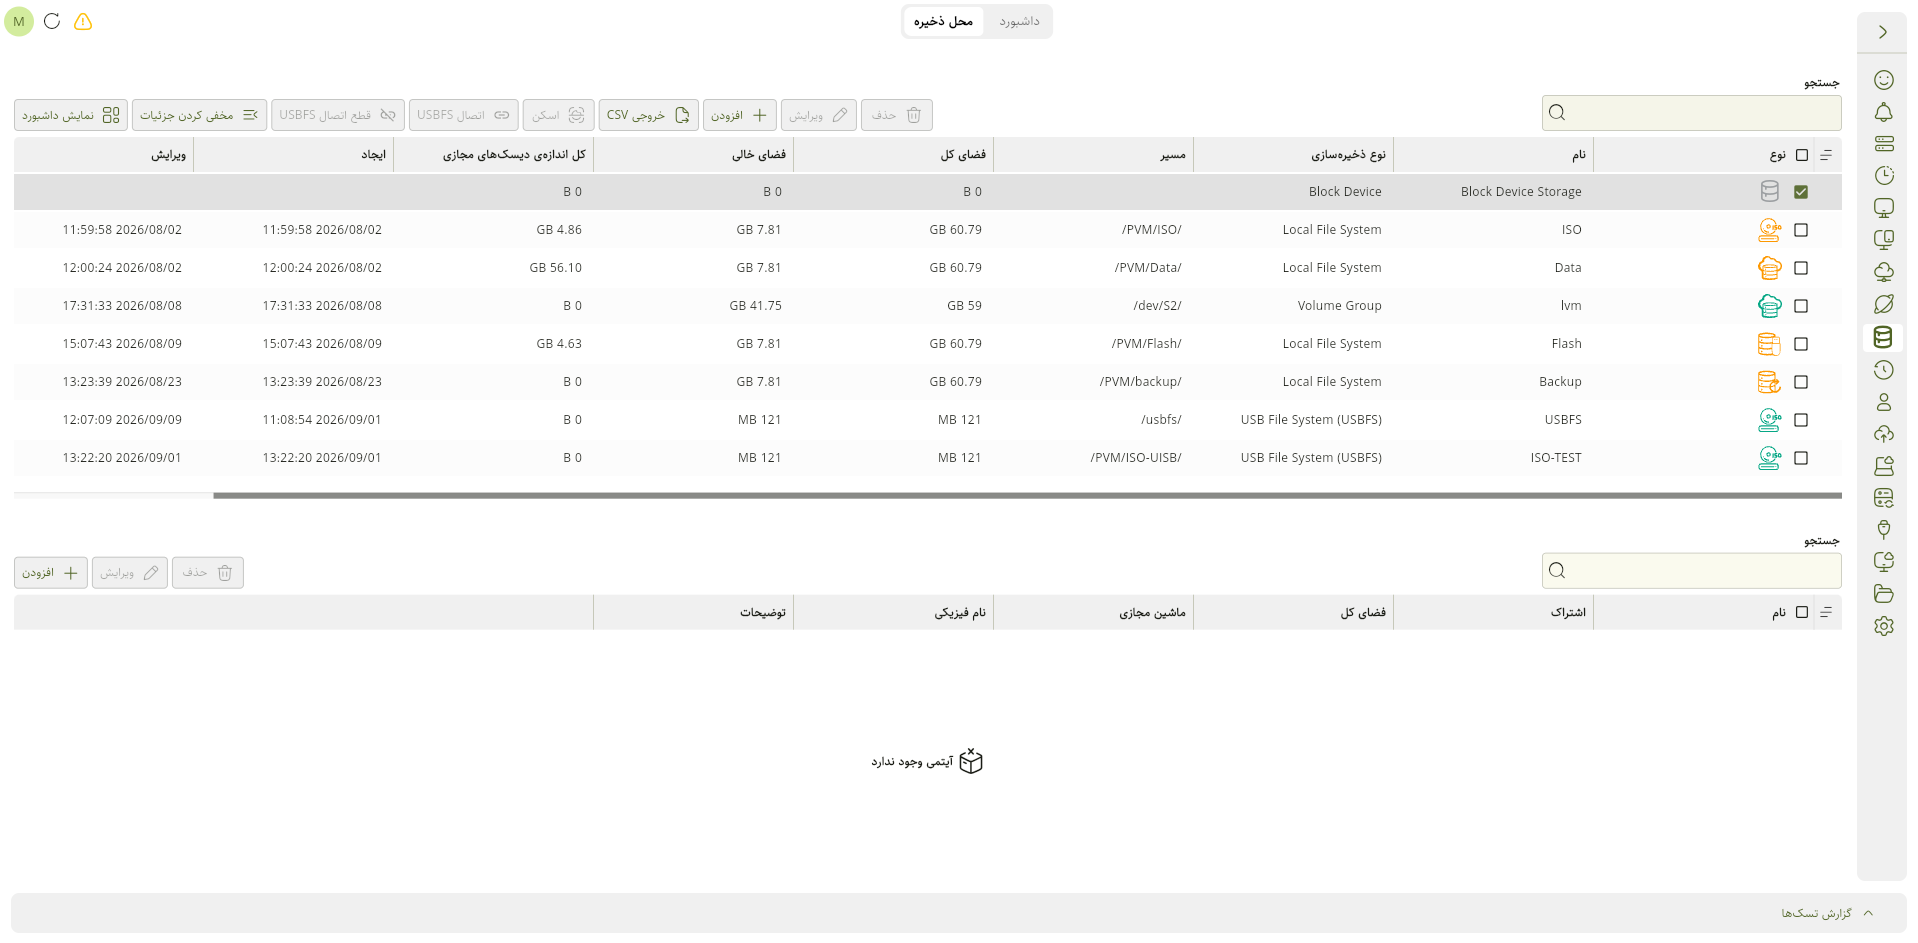
Task: Expand the sidebar with the chevron arrow
Action: pyautogui.click(x=1882, y=32)
